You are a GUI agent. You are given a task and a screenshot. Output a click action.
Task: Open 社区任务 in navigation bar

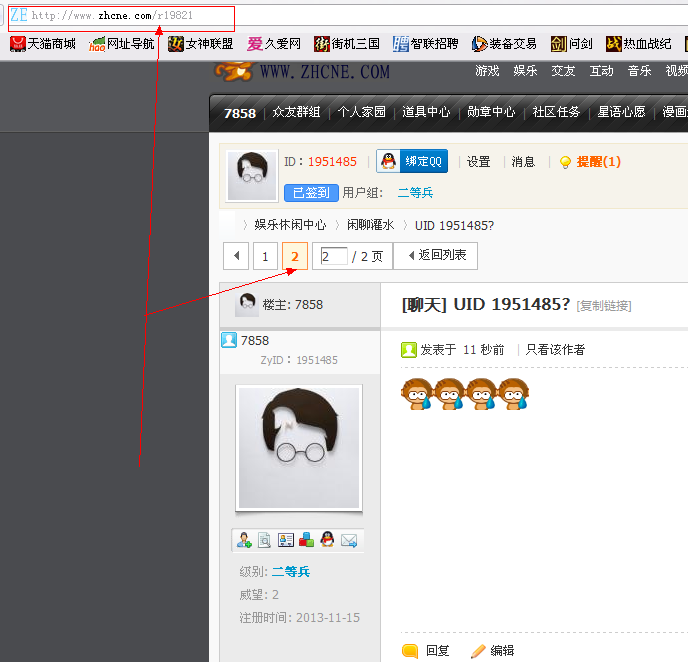556,112
